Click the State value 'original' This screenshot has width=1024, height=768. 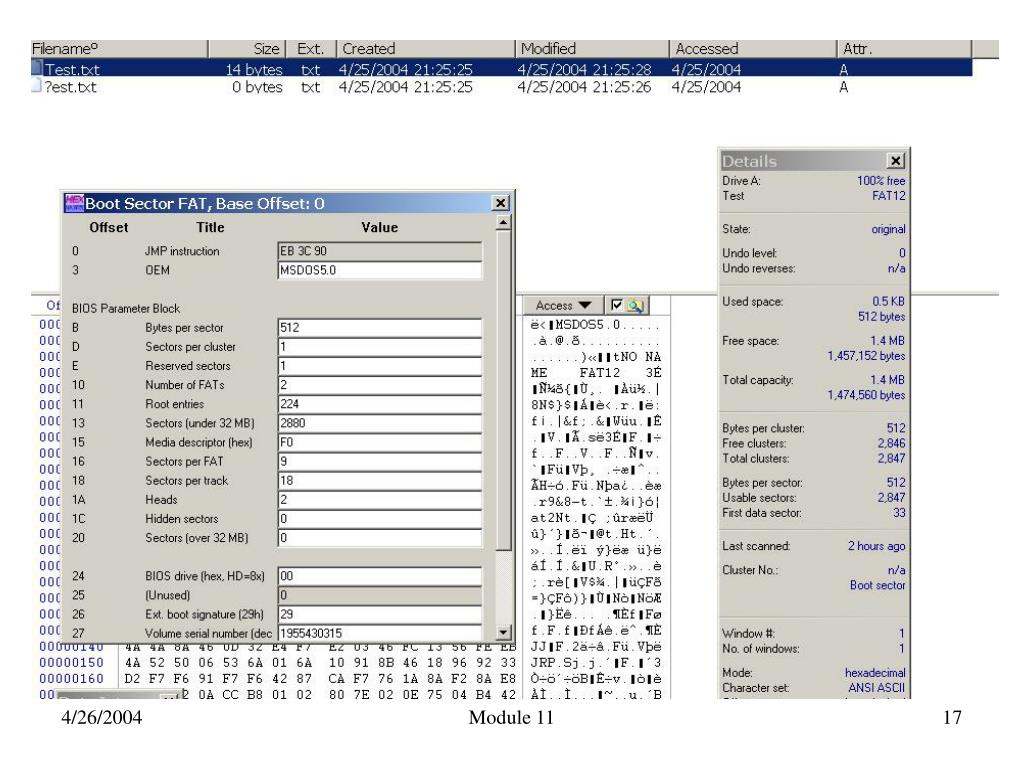point(888,229)
